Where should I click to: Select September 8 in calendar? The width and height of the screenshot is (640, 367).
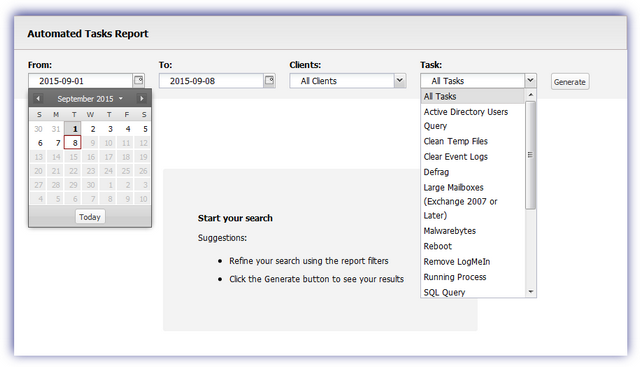(x=73, y=143)
